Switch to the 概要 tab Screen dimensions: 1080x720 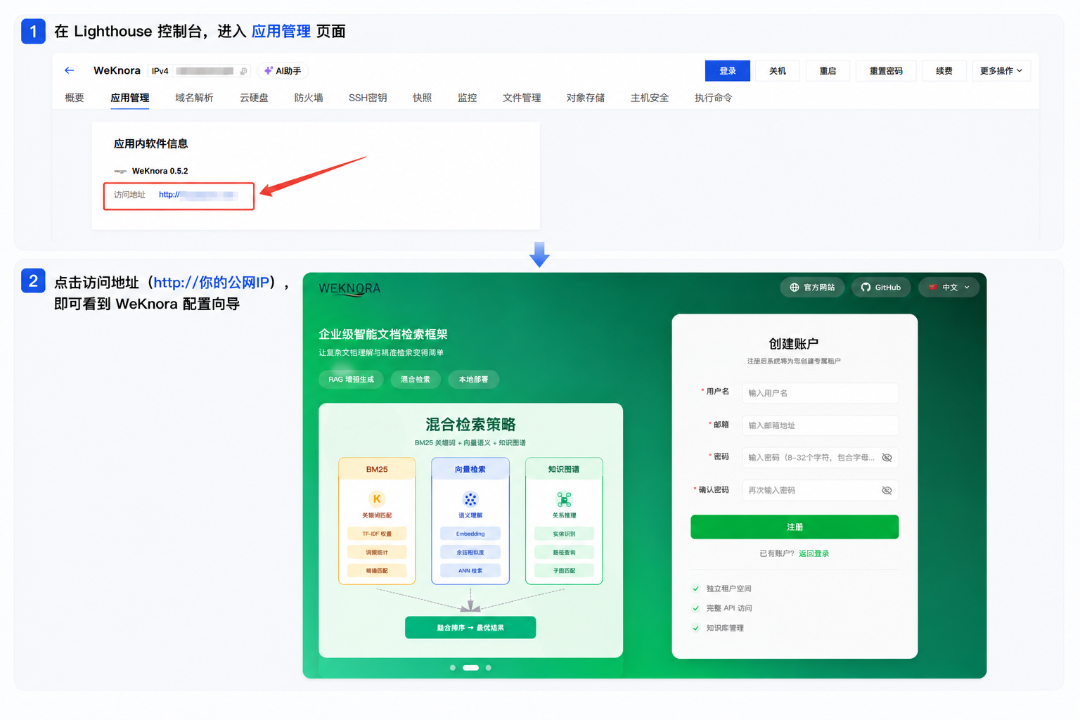(x=74, y=98)
